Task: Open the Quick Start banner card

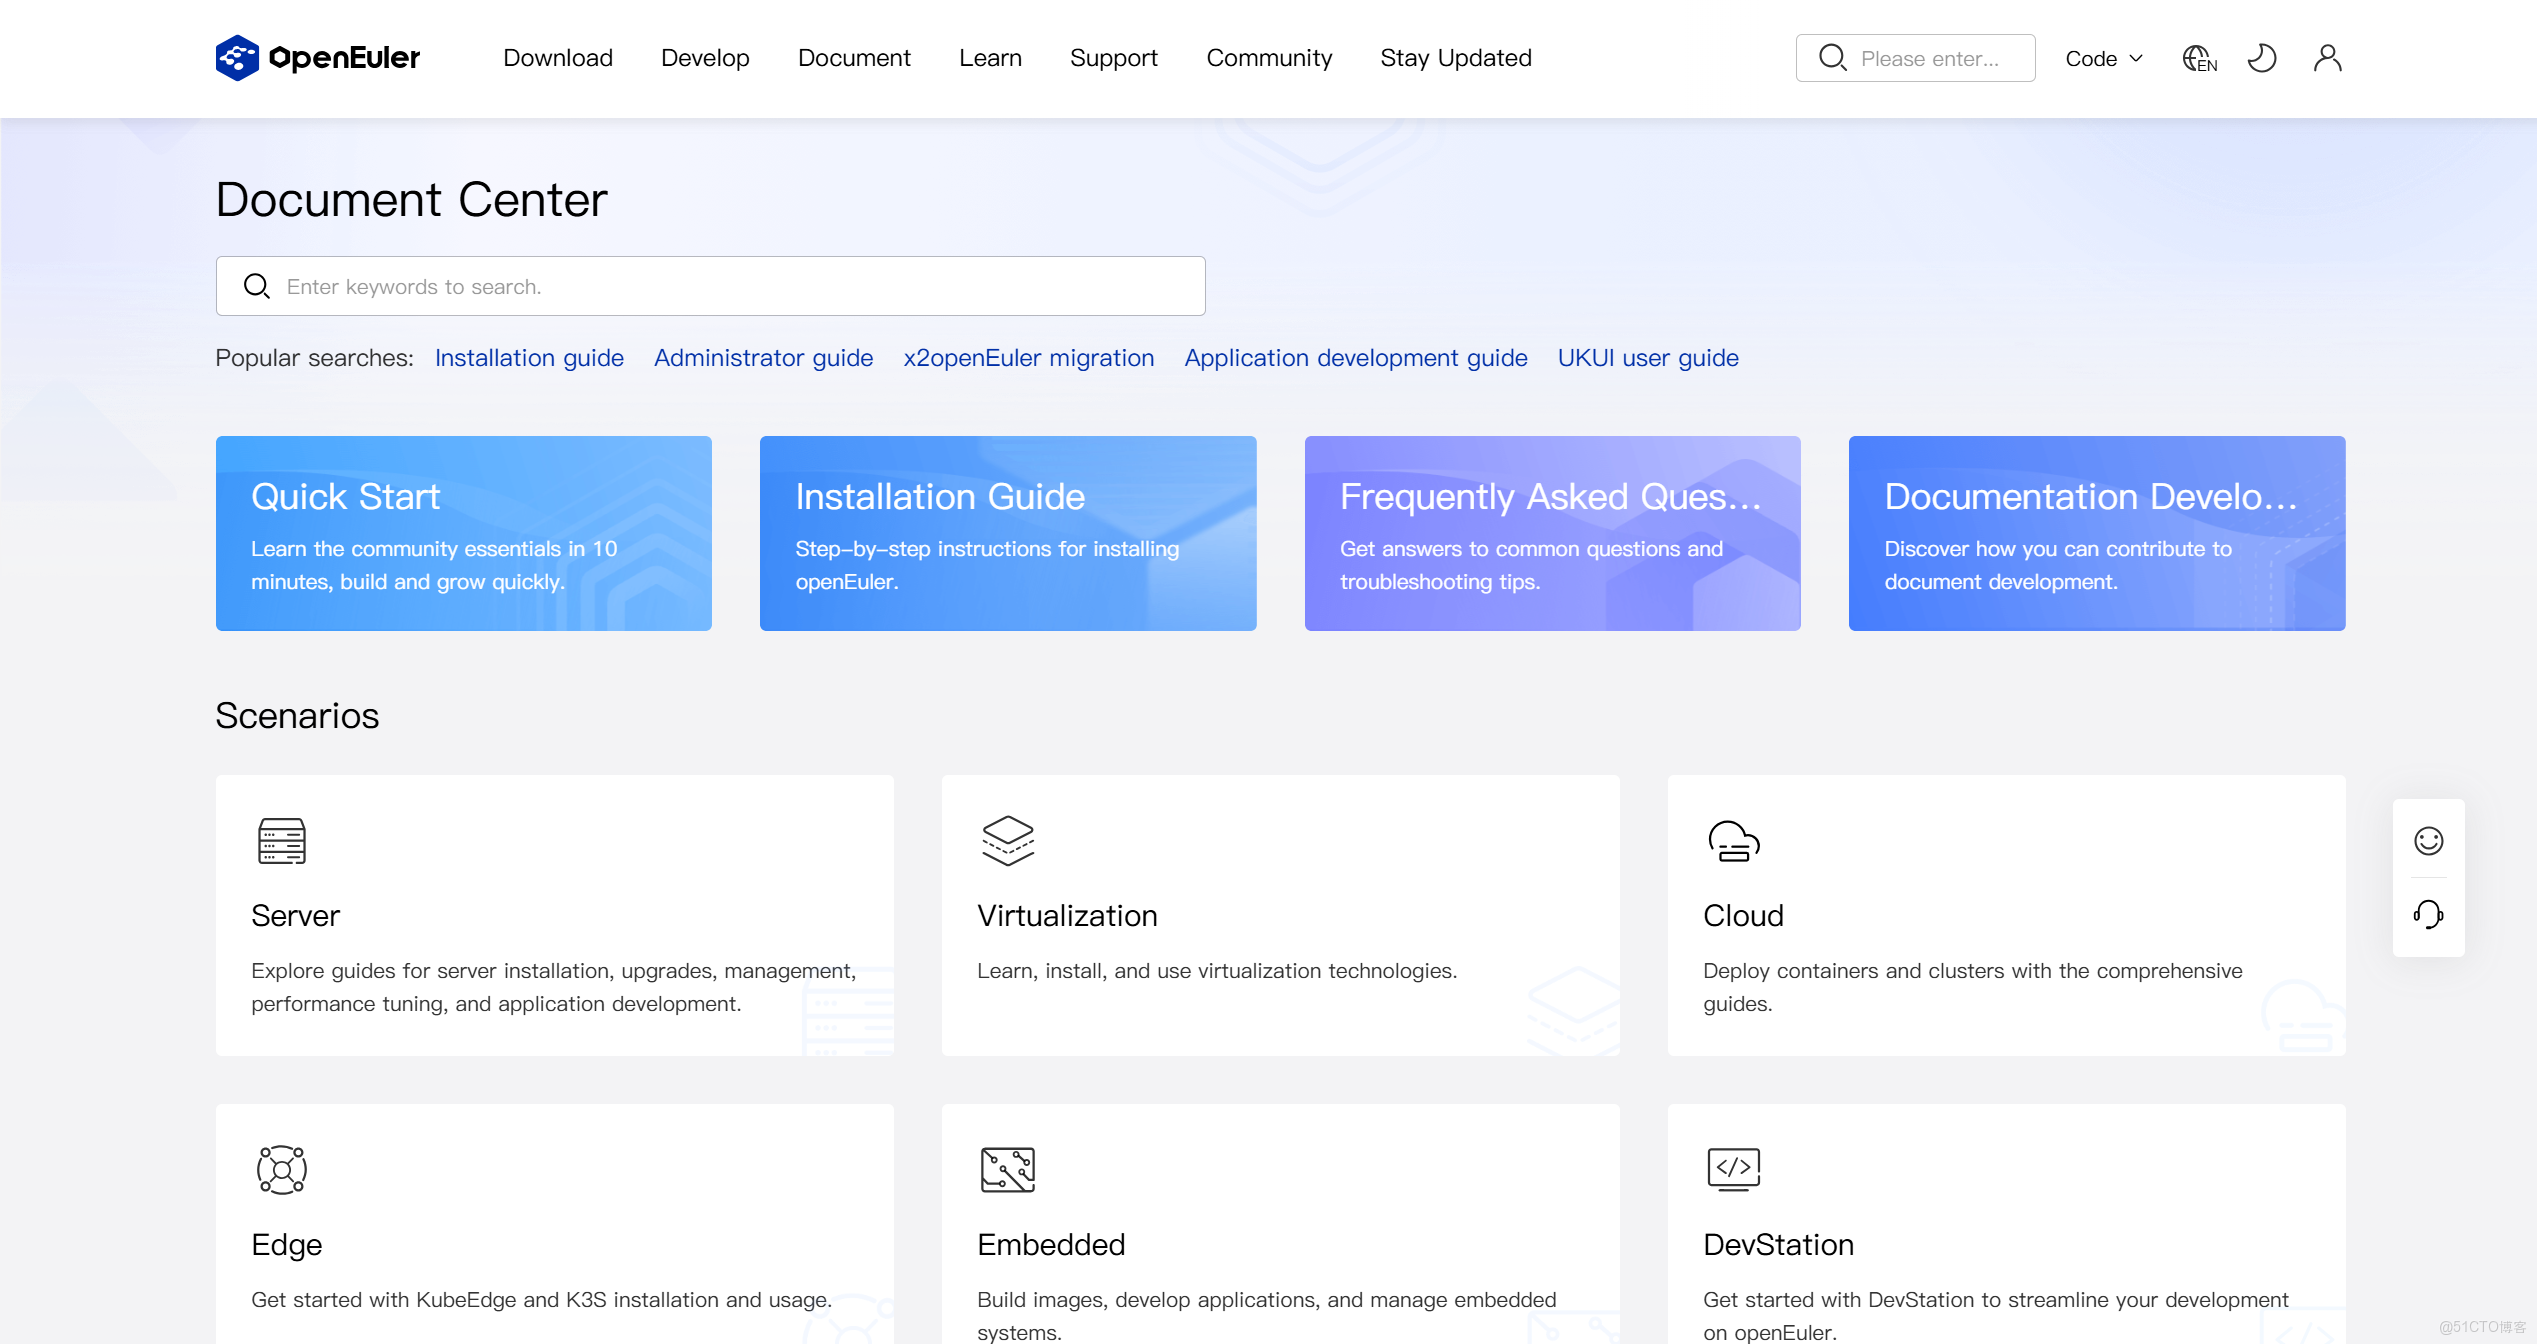Action: [463, 533]
